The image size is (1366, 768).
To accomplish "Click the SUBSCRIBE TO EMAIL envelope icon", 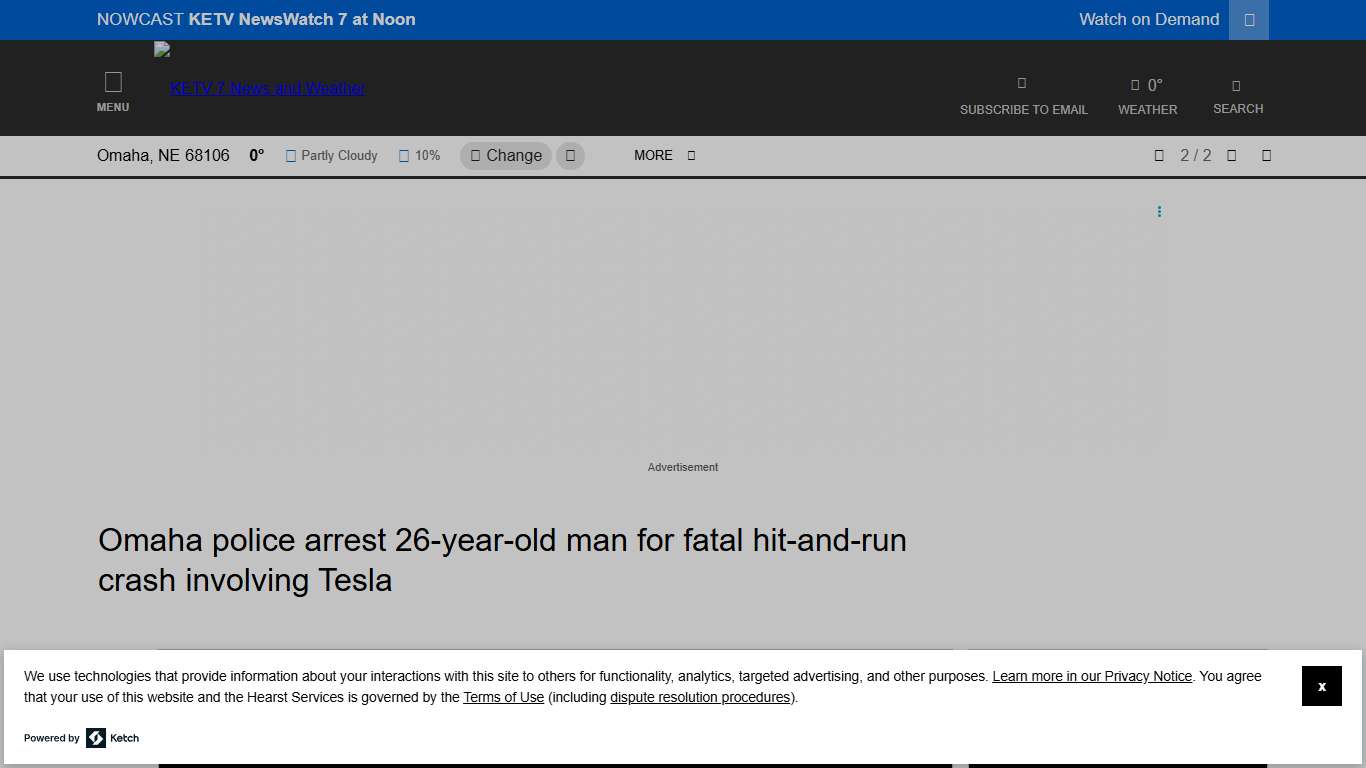I will coord(1021,84).
